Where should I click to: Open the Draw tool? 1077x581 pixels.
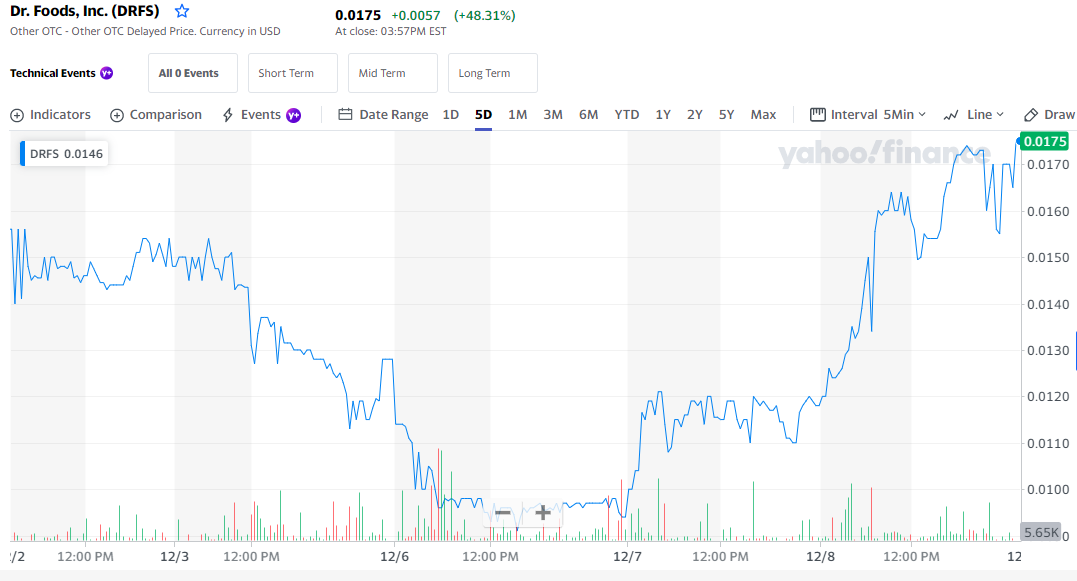tap(1049, 115)
